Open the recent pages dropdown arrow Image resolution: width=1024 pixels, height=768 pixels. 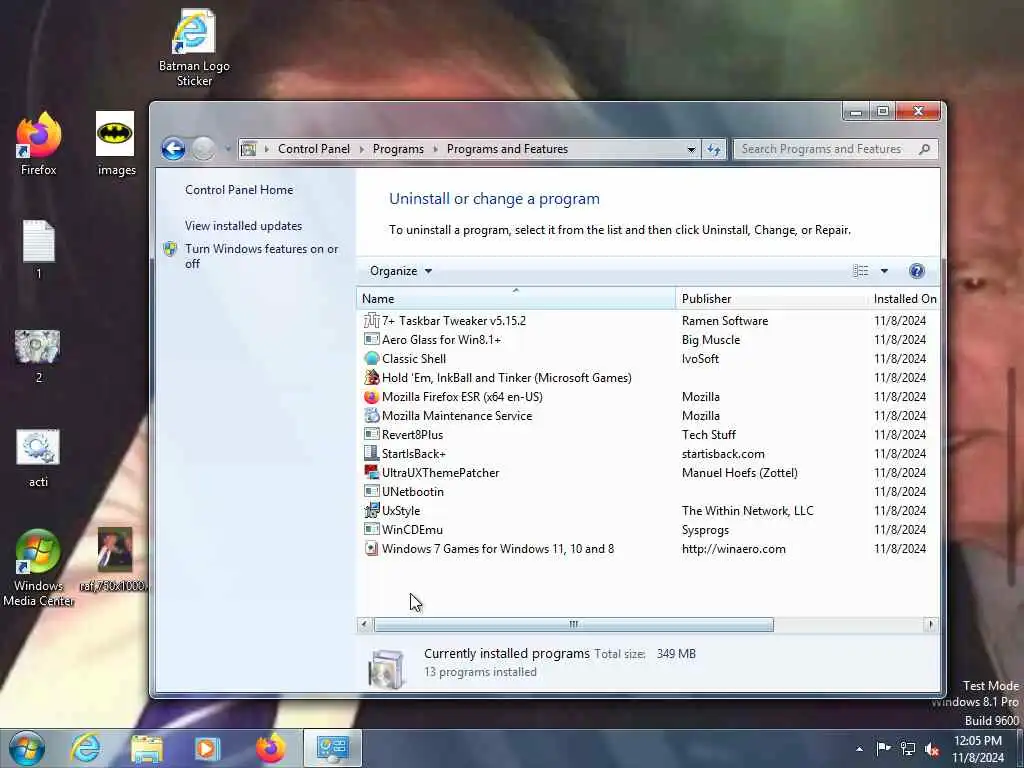tap(228, 149)
